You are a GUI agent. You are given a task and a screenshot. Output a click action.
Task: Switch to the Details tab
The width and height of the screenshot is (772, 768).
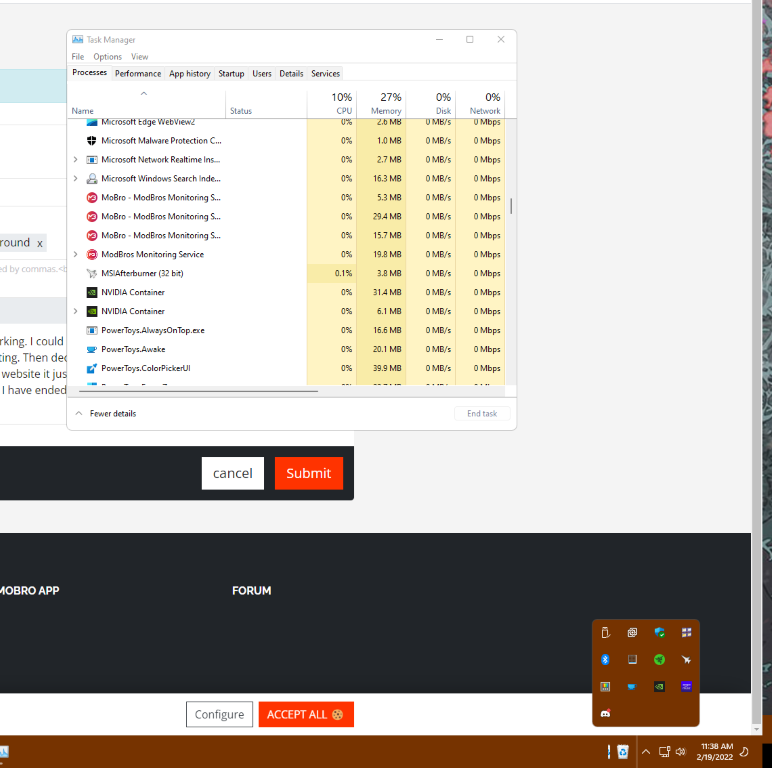[291, 73]
